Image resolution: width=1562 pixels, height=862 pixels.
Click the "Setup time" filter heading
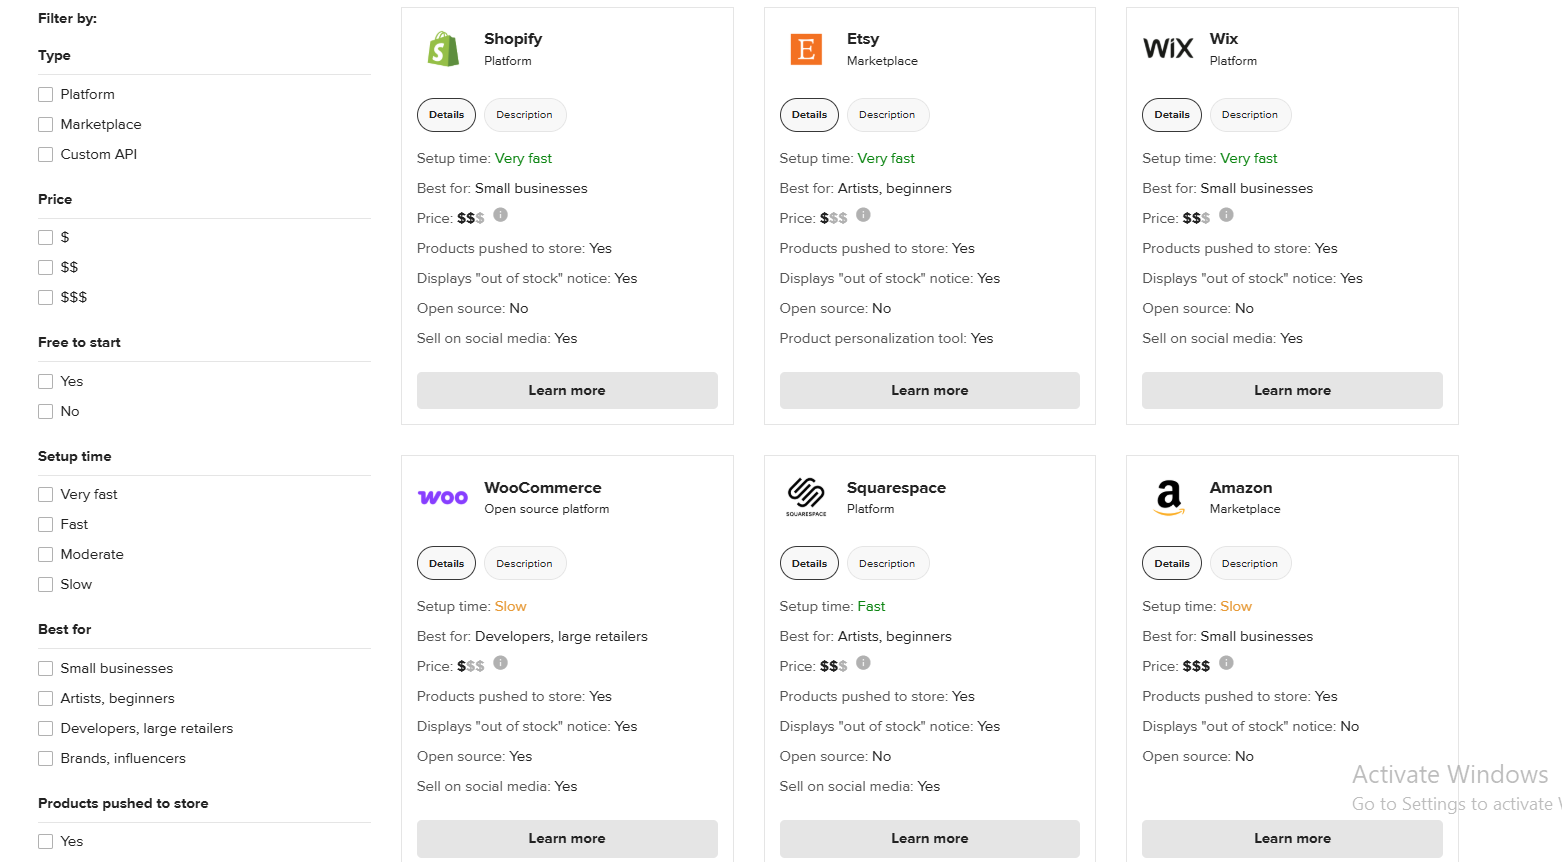75,456
